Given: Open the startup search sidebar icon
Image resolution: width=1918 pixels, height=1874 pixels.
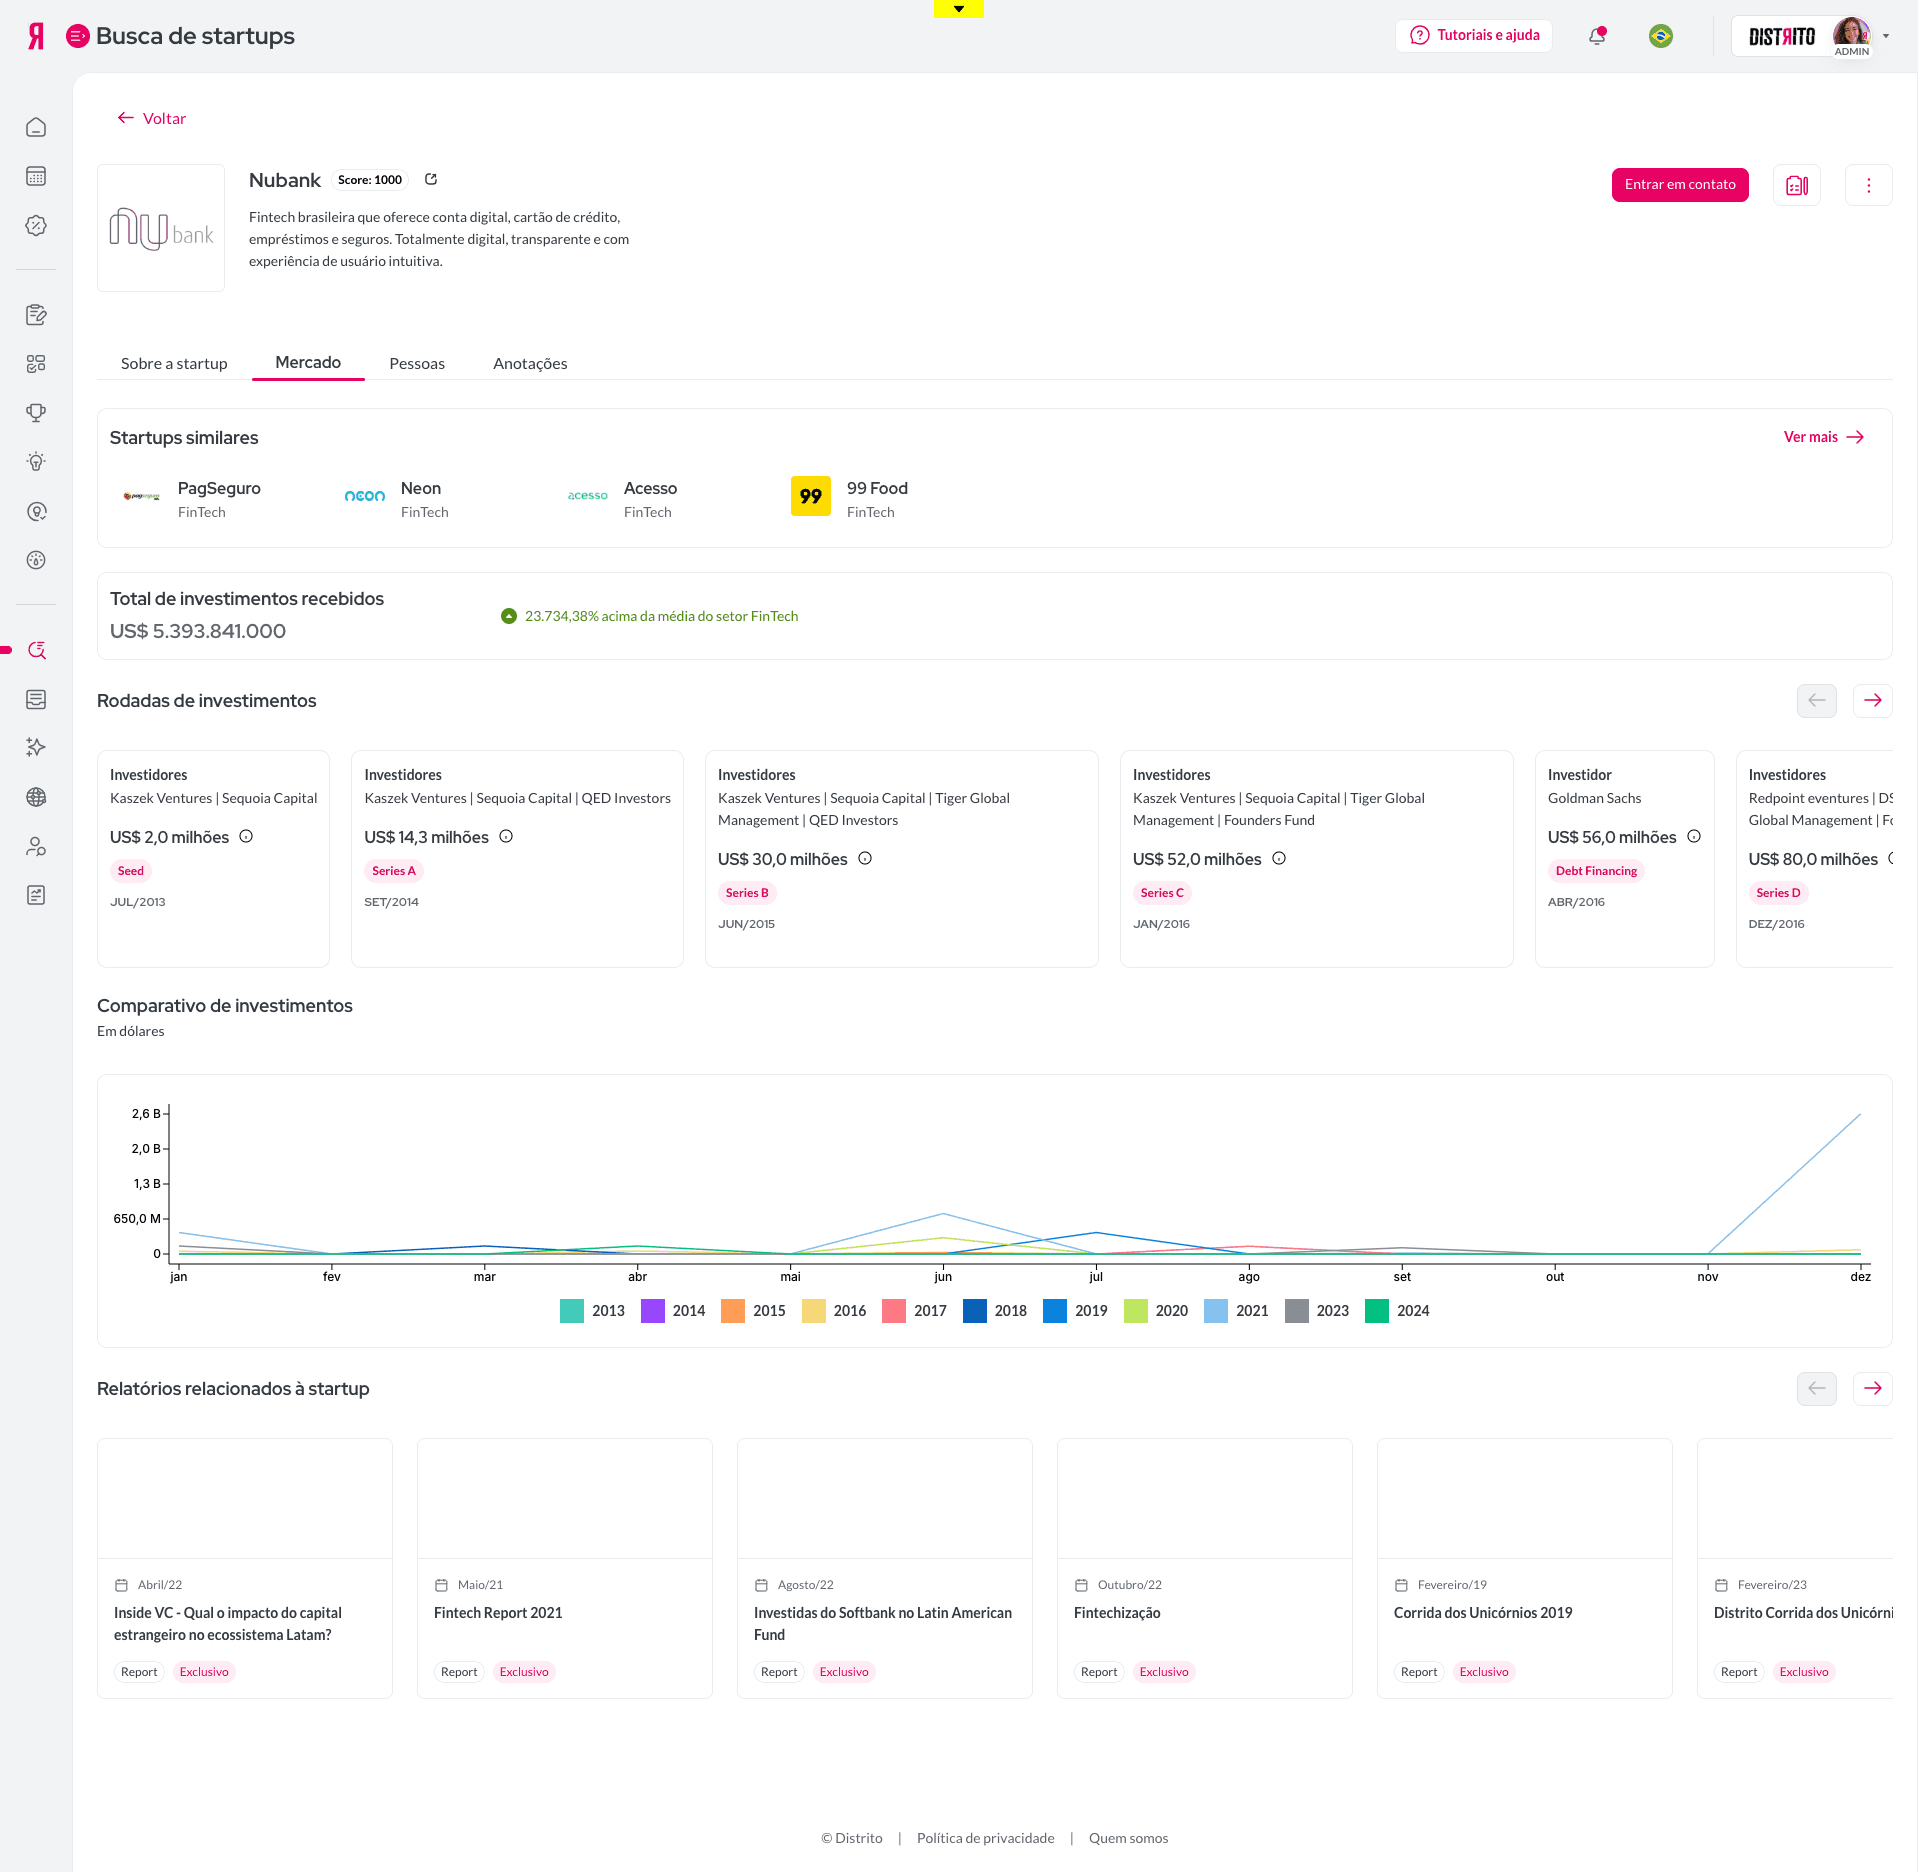Looking at the screenshot, I should pyautogui.click(x=37, y=650).
